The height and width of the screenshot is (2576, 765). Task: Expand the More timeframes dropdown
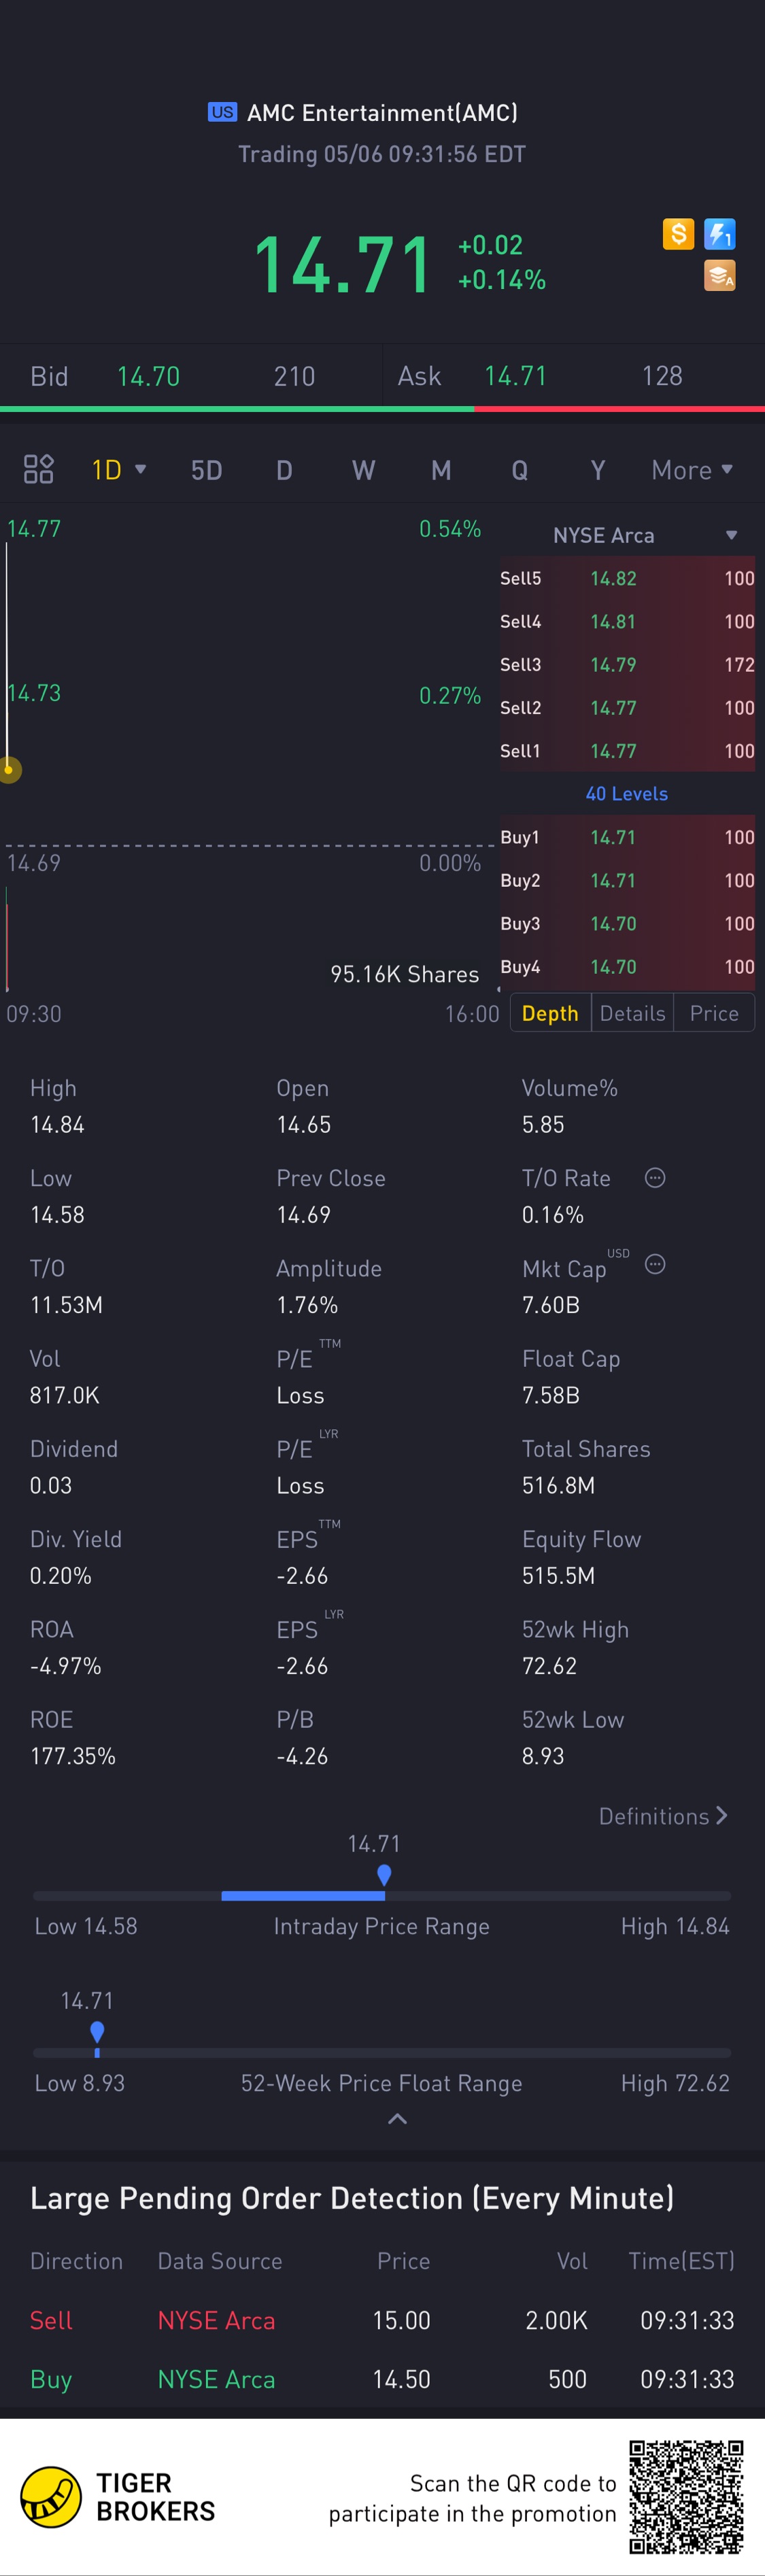tap(692, 470)
